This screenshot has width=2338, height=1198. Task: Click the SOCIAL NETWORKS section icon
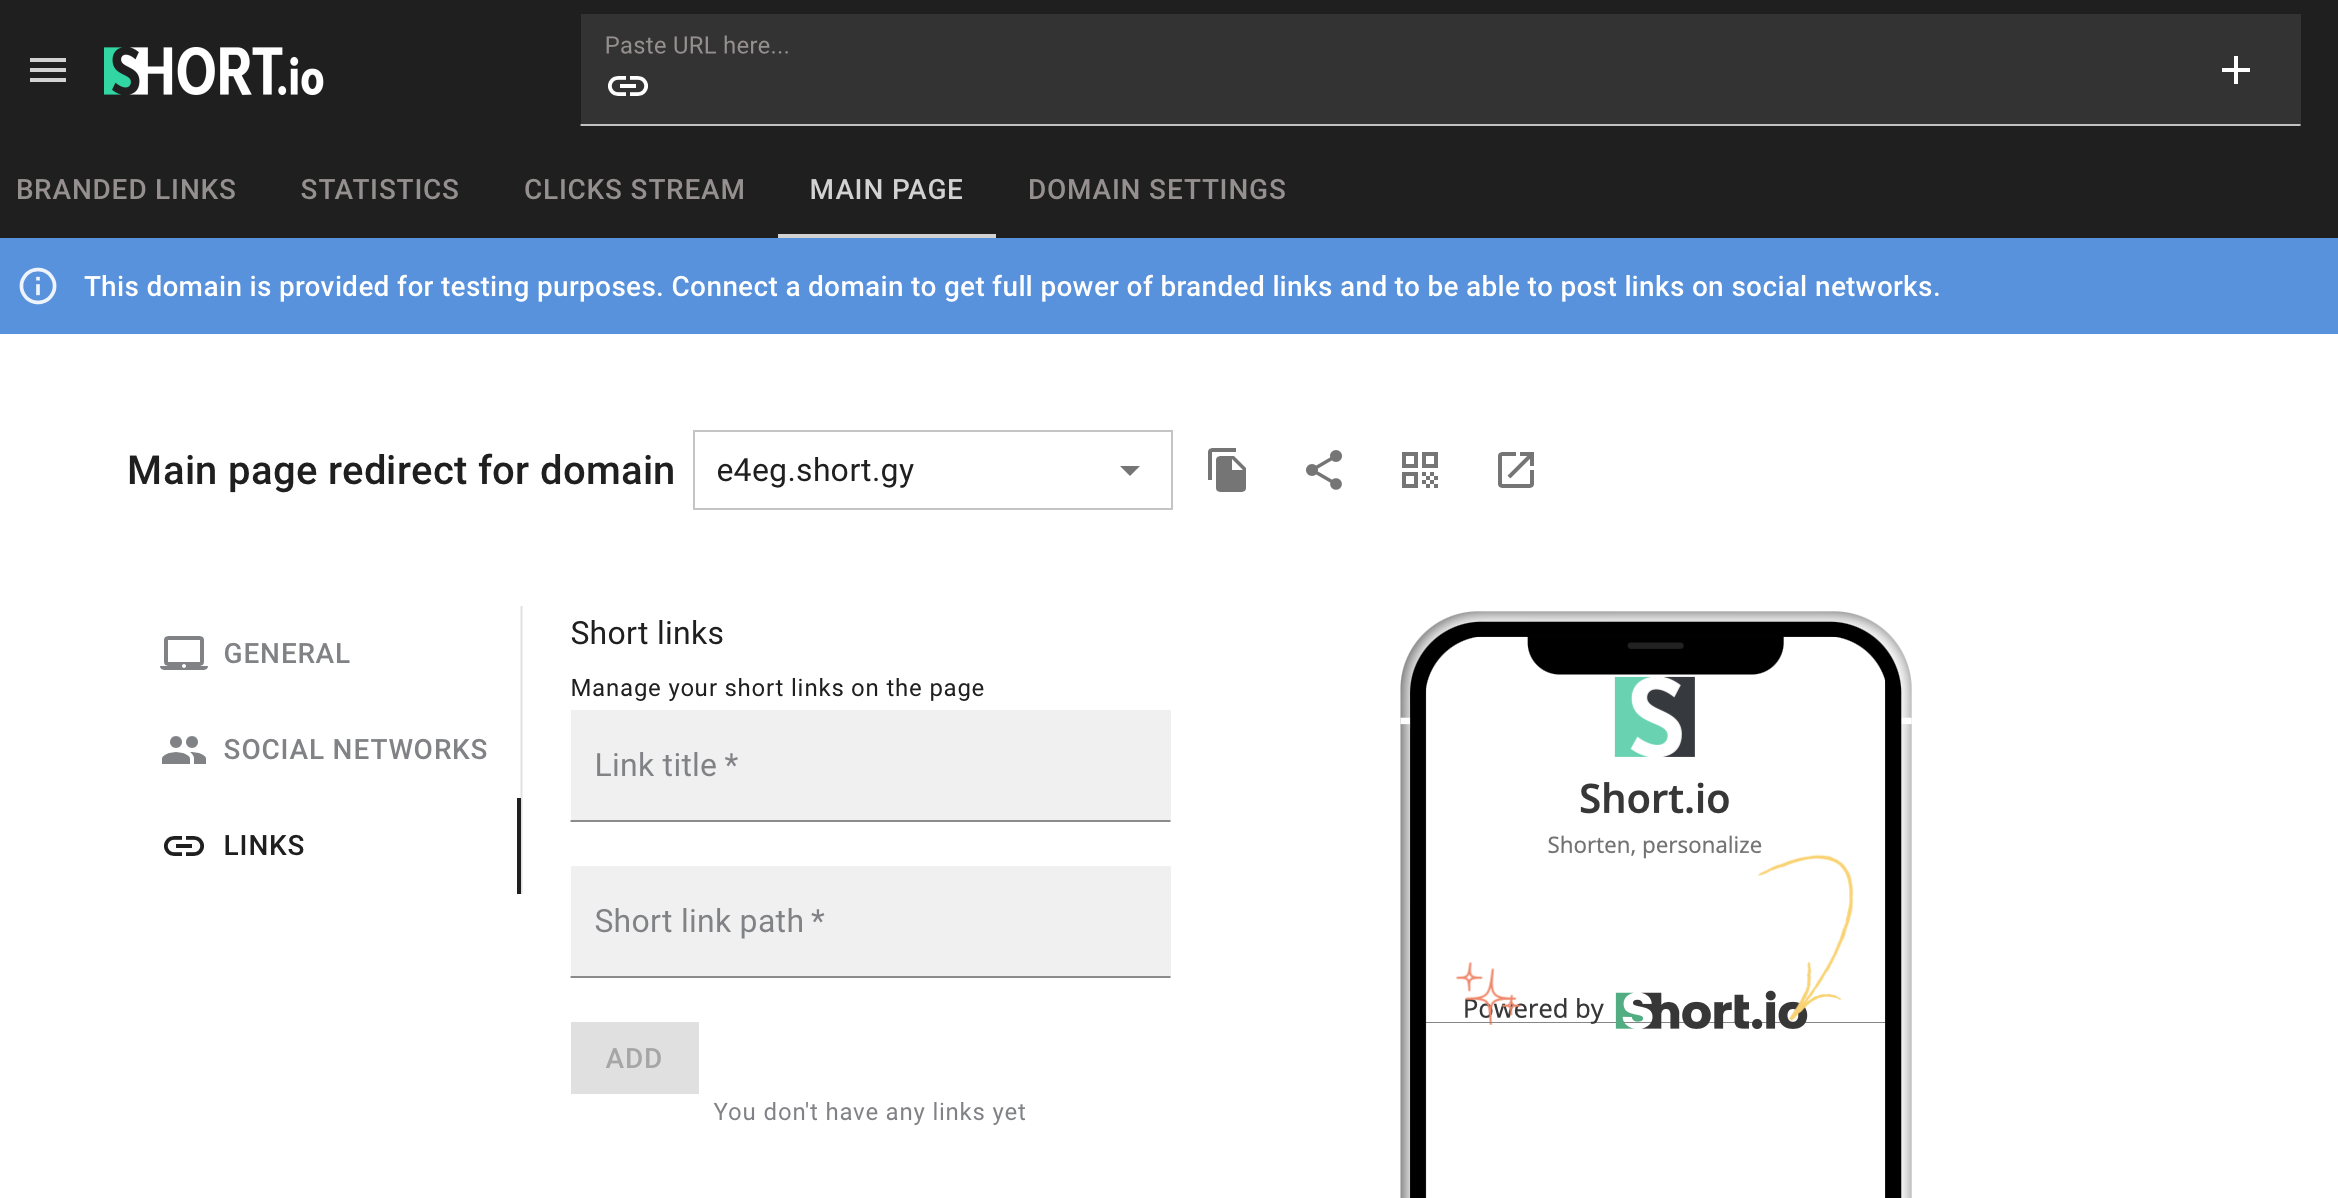(182, 749)
